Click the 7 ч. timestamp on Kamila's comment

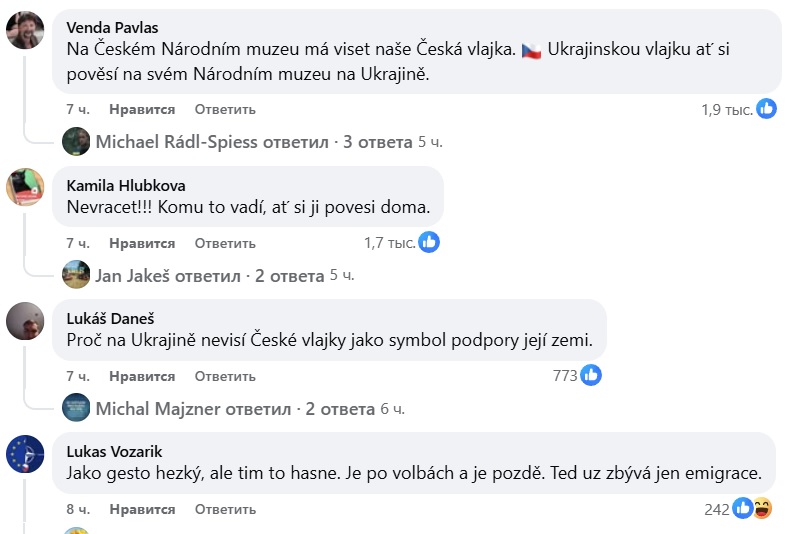point(78,243)
